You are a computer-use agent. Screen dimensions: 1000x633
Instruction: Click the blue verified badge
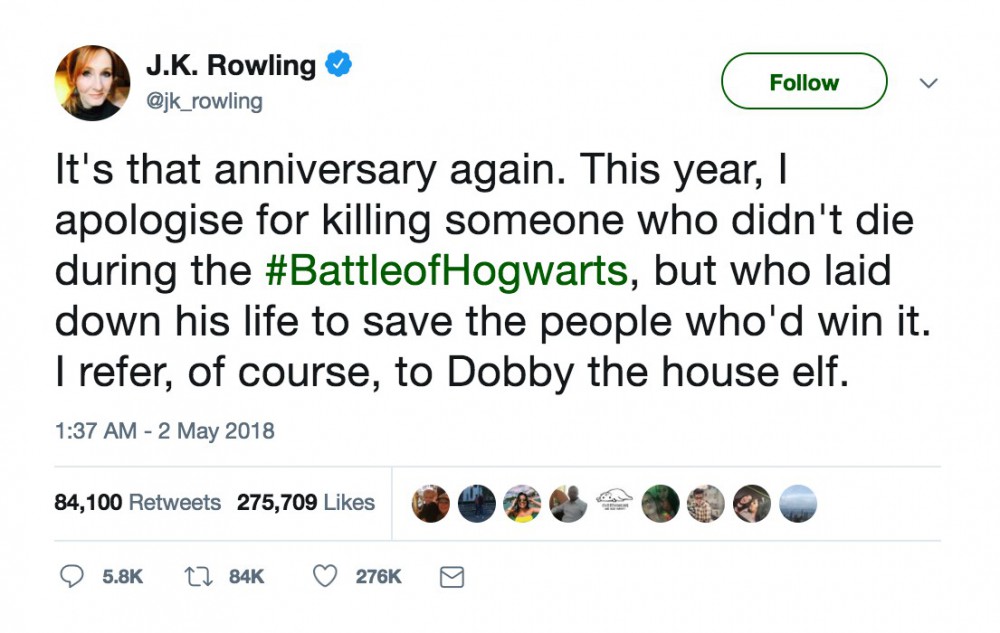[x=340, y=67]
